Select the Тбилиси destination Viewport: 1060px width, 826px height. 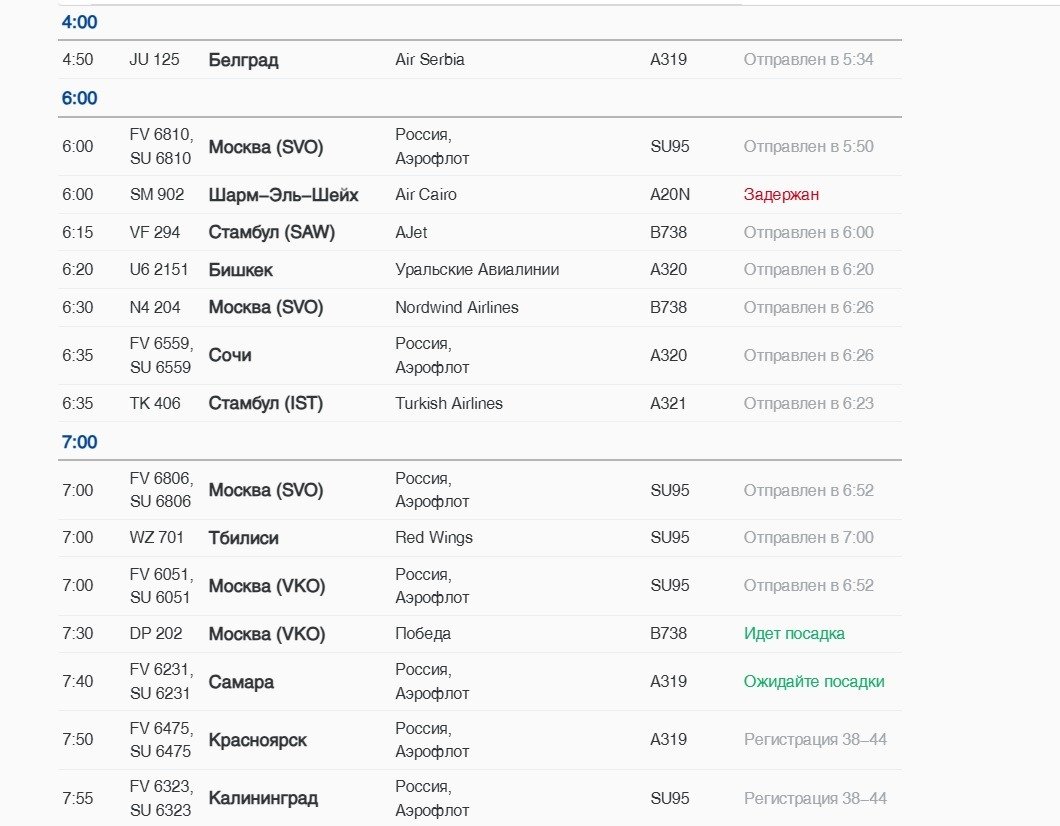pos(243,538)
